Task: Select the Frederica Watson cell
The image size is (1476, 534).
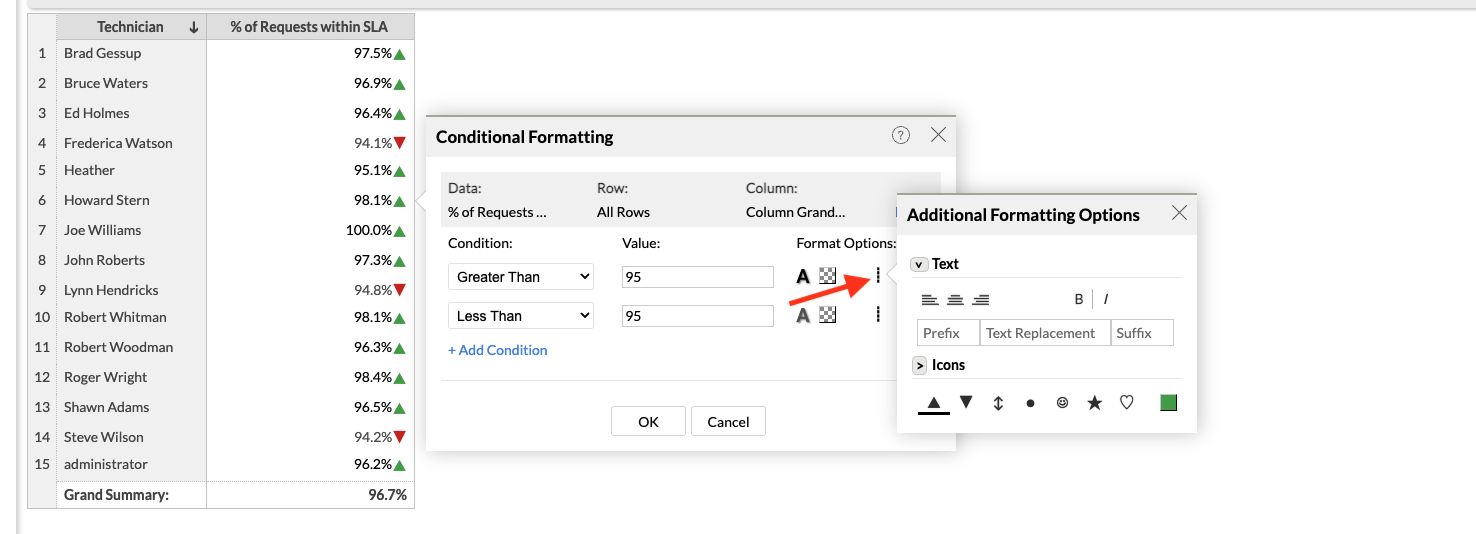Action: click(132, 143)
